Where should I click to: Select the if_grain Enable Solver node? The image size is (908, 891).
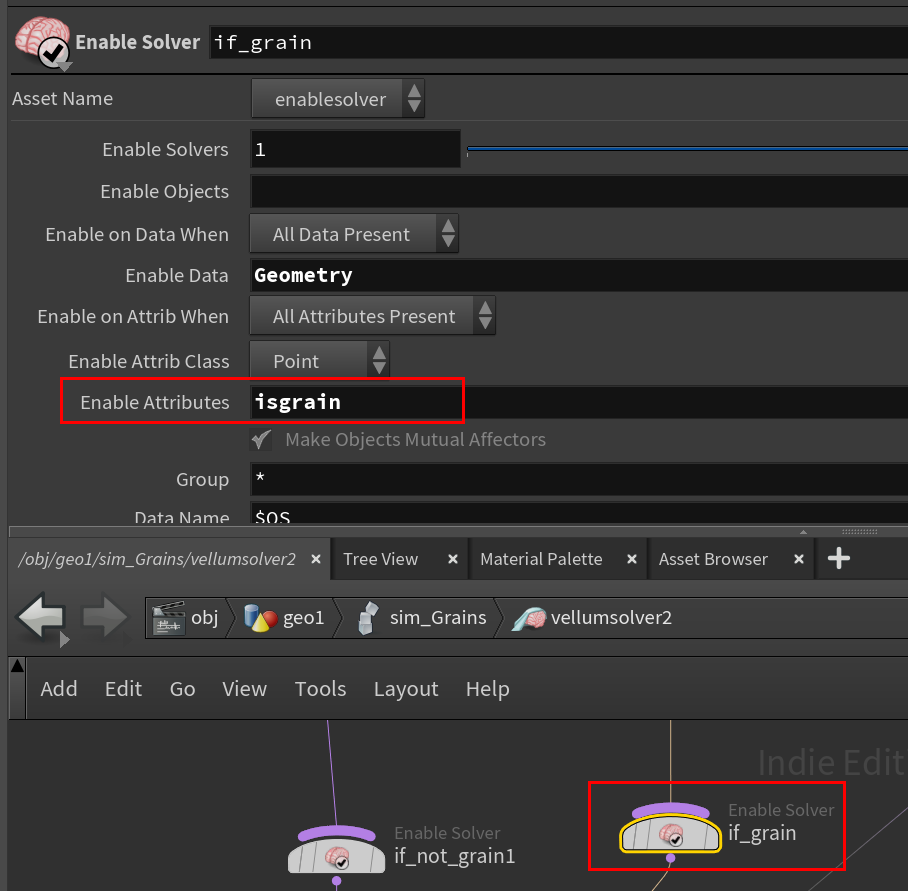670,834
